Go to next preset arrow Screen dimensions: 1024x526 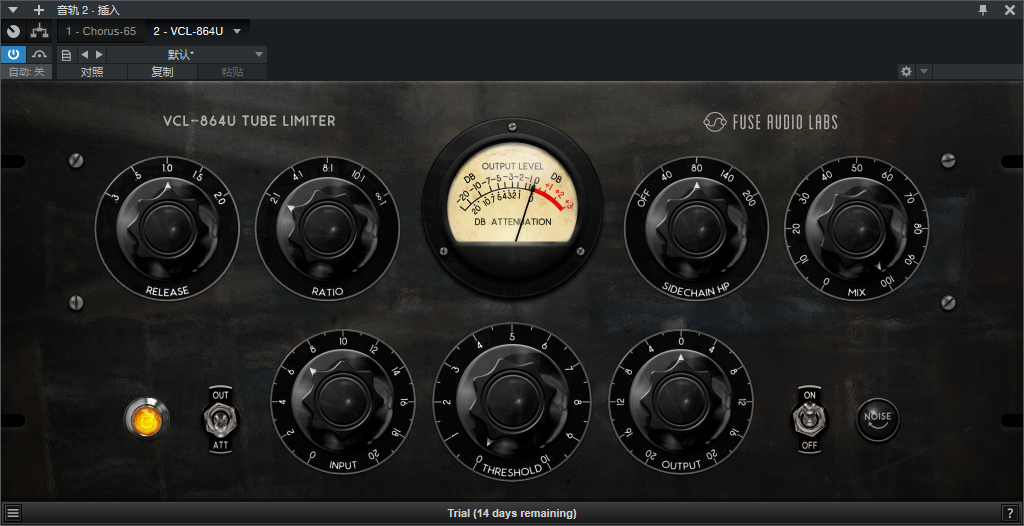tap(99, 55)
